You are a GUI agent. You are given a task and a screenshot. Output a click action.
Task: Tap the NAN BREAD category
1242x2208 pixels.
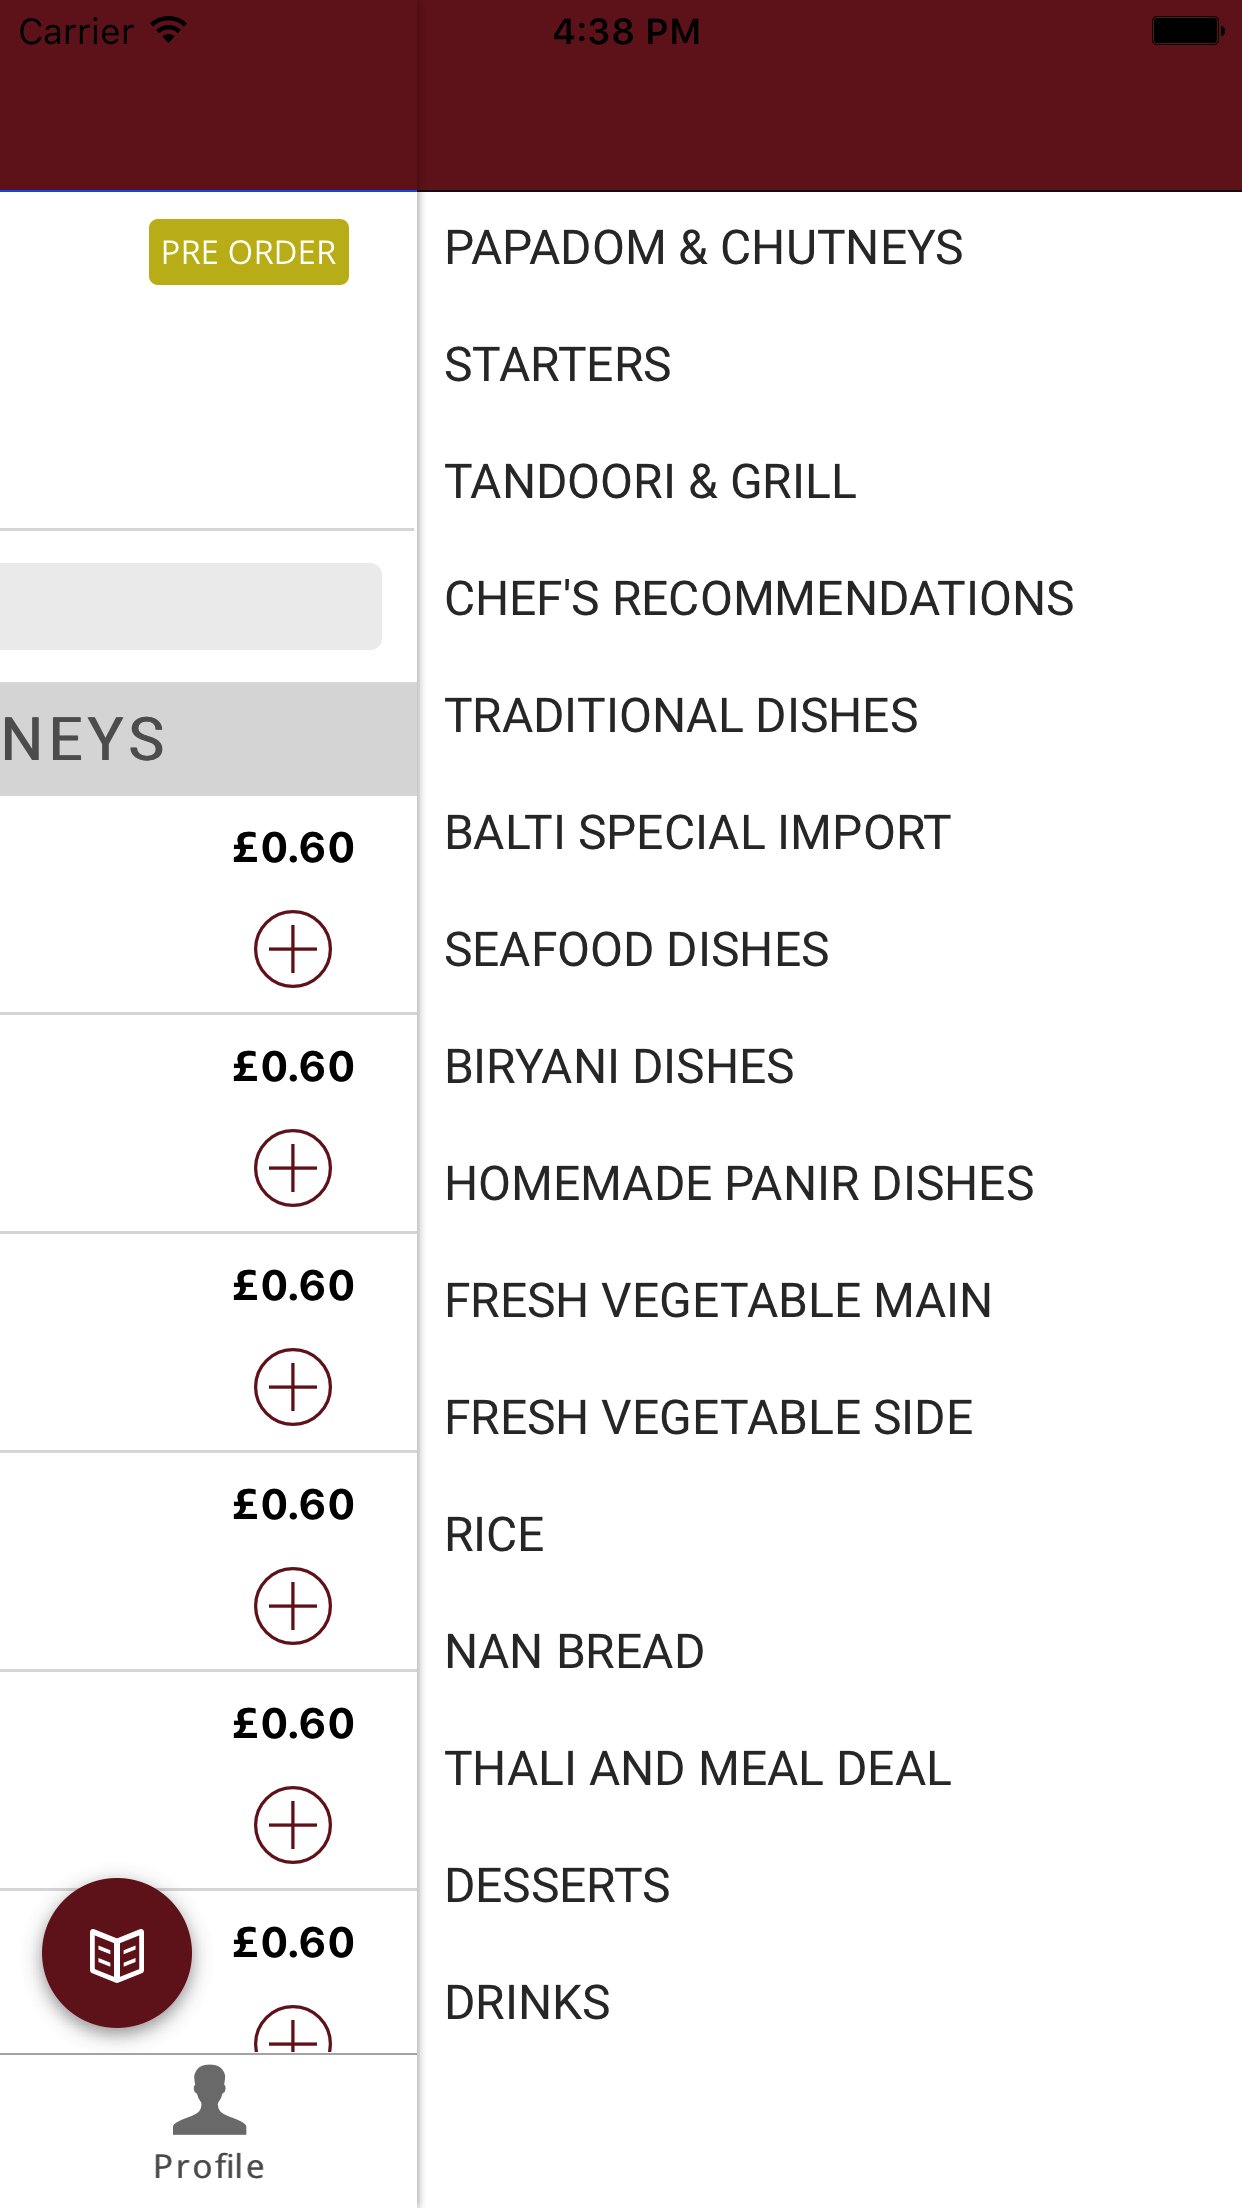click(574, 1652)
